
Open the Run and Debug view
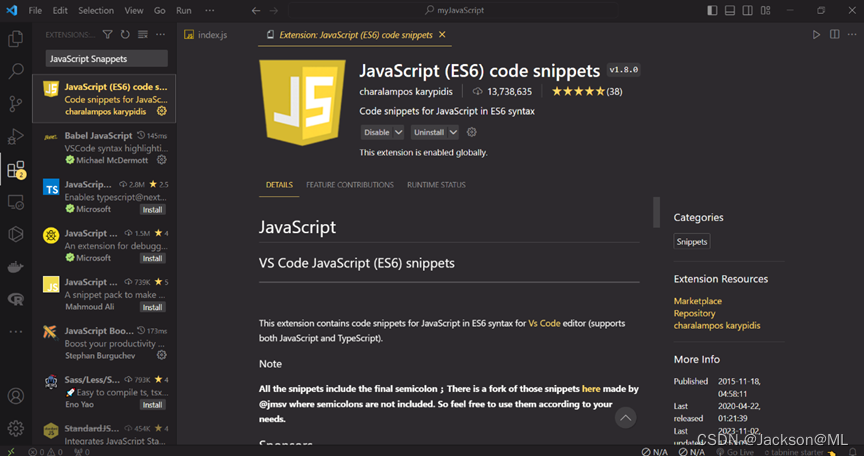[15, 136]
